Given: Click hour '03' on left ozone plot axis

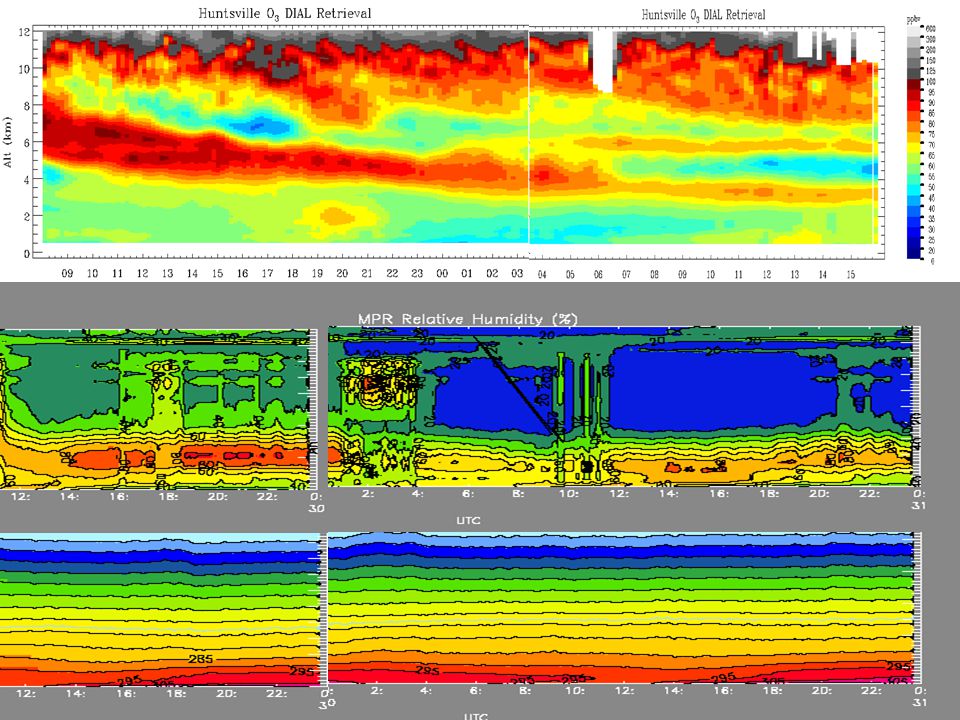Looking at the screenshot, I should coord(517,273).
